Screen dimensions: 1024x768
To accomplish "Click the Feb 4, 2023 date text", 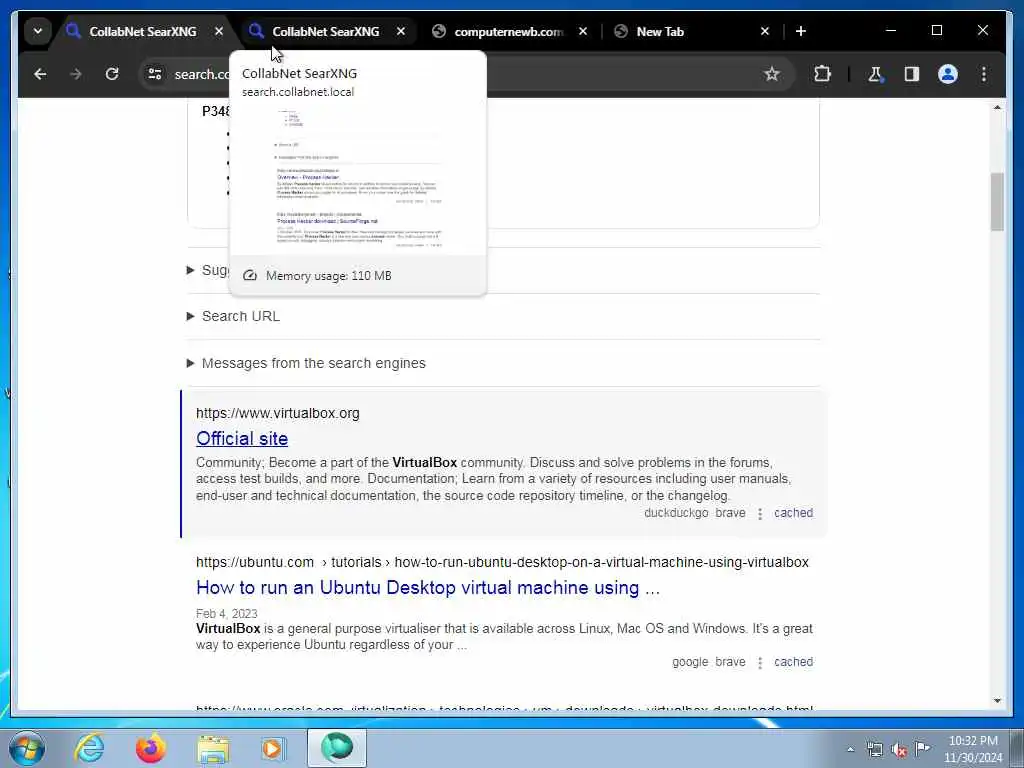I will click(x=227, y=614).
